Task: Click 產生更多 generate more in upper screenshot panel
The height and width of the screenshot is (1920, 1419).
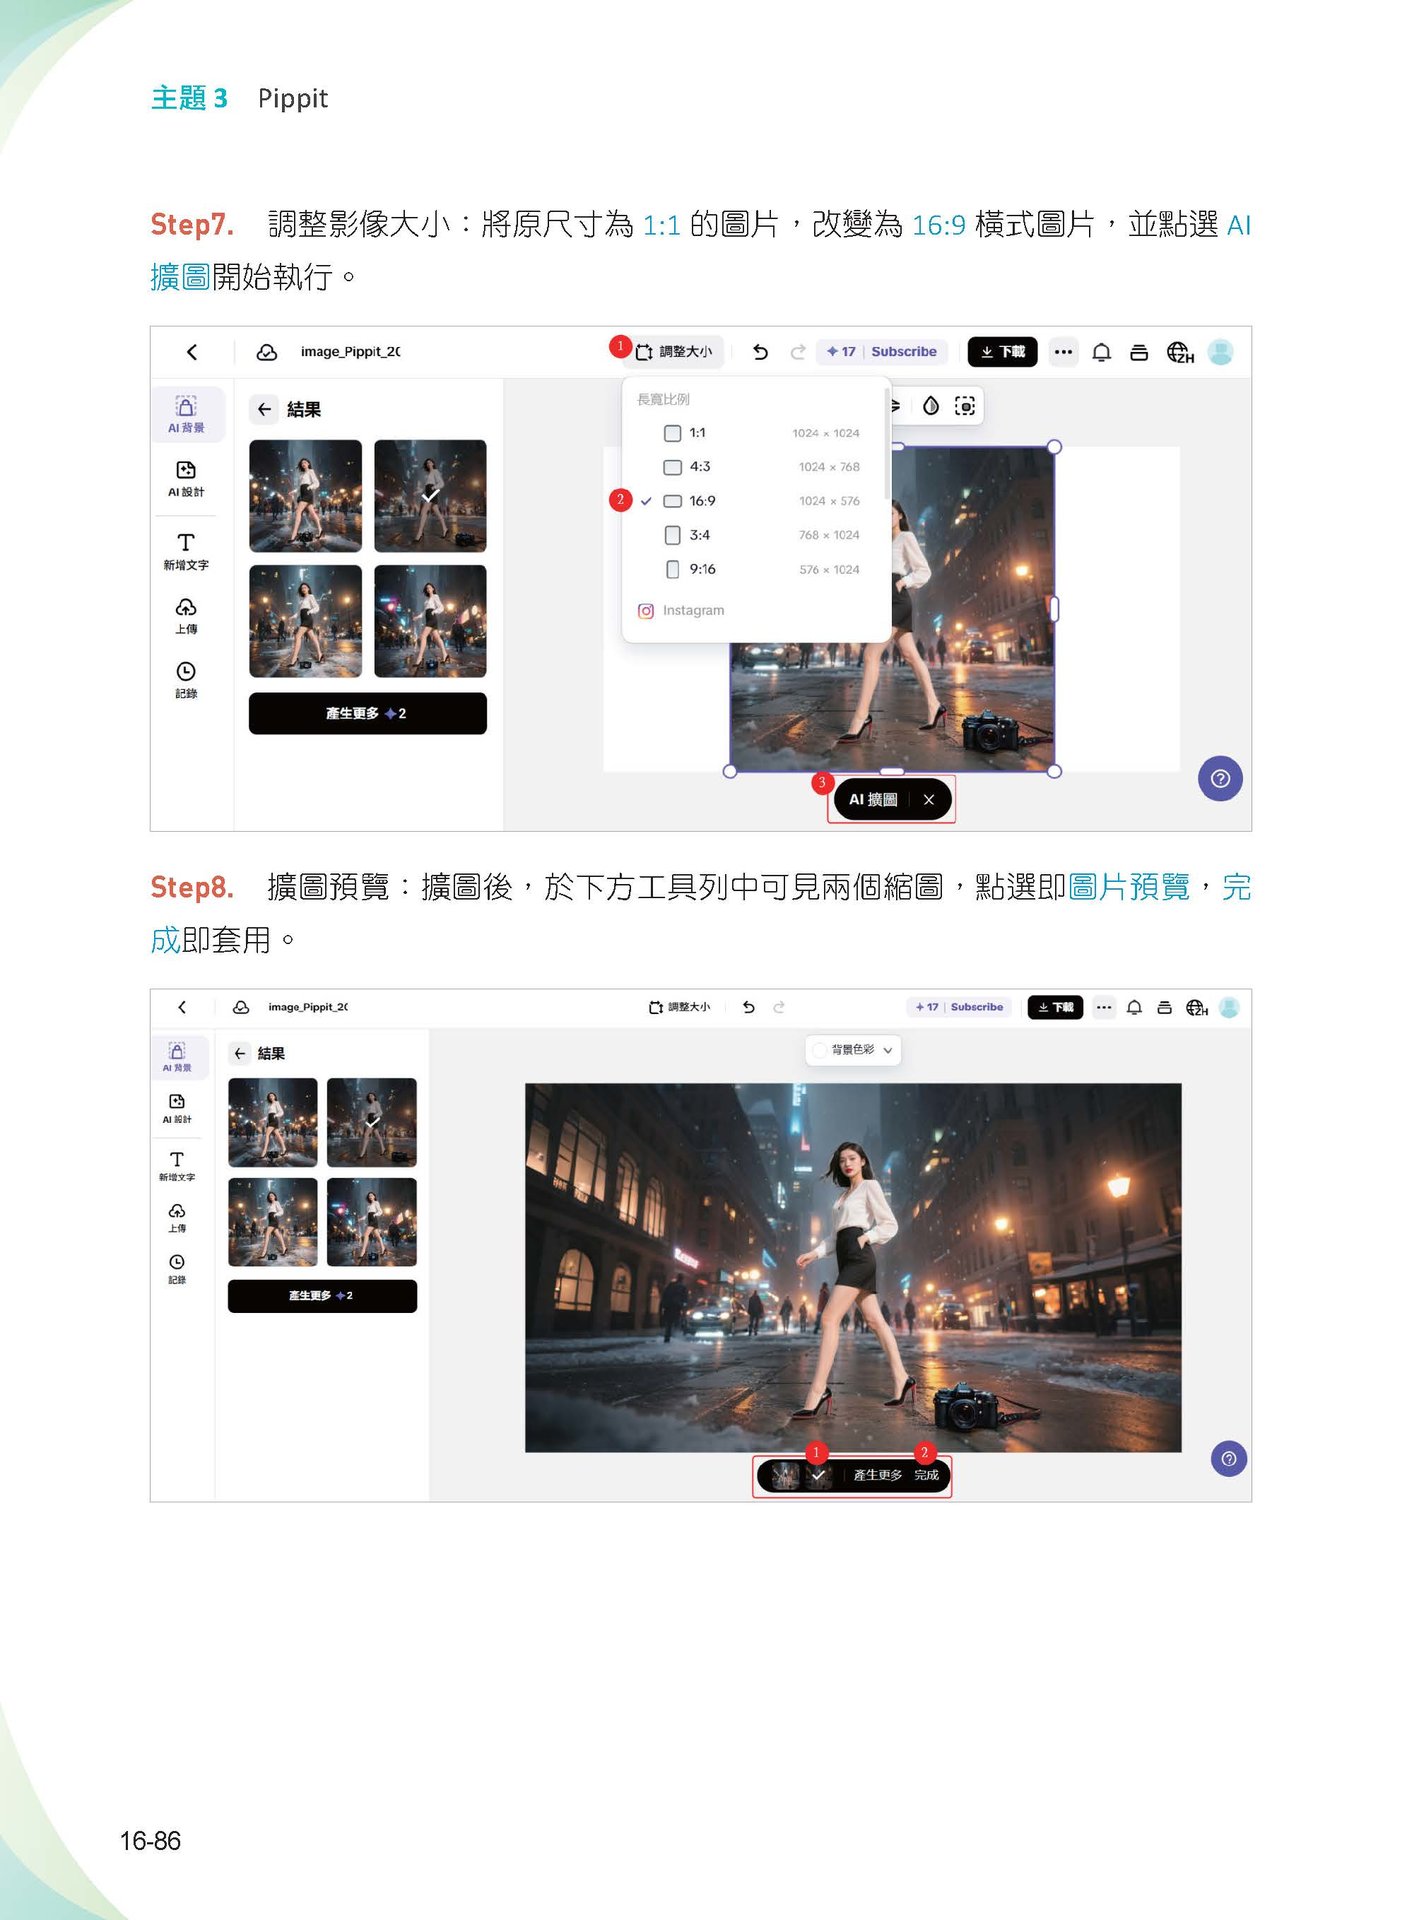Action: (367, 713)
